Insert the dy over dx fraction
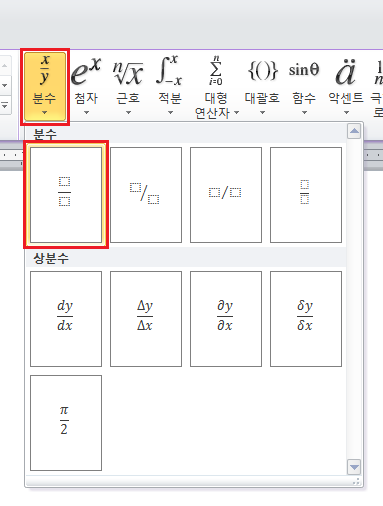 tap(66, 319)
